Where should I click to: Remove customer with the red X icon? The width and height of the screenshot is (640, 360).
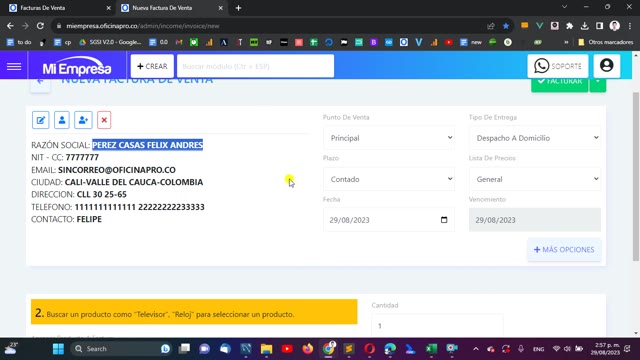pyautogui.click(x=104, y=120)
